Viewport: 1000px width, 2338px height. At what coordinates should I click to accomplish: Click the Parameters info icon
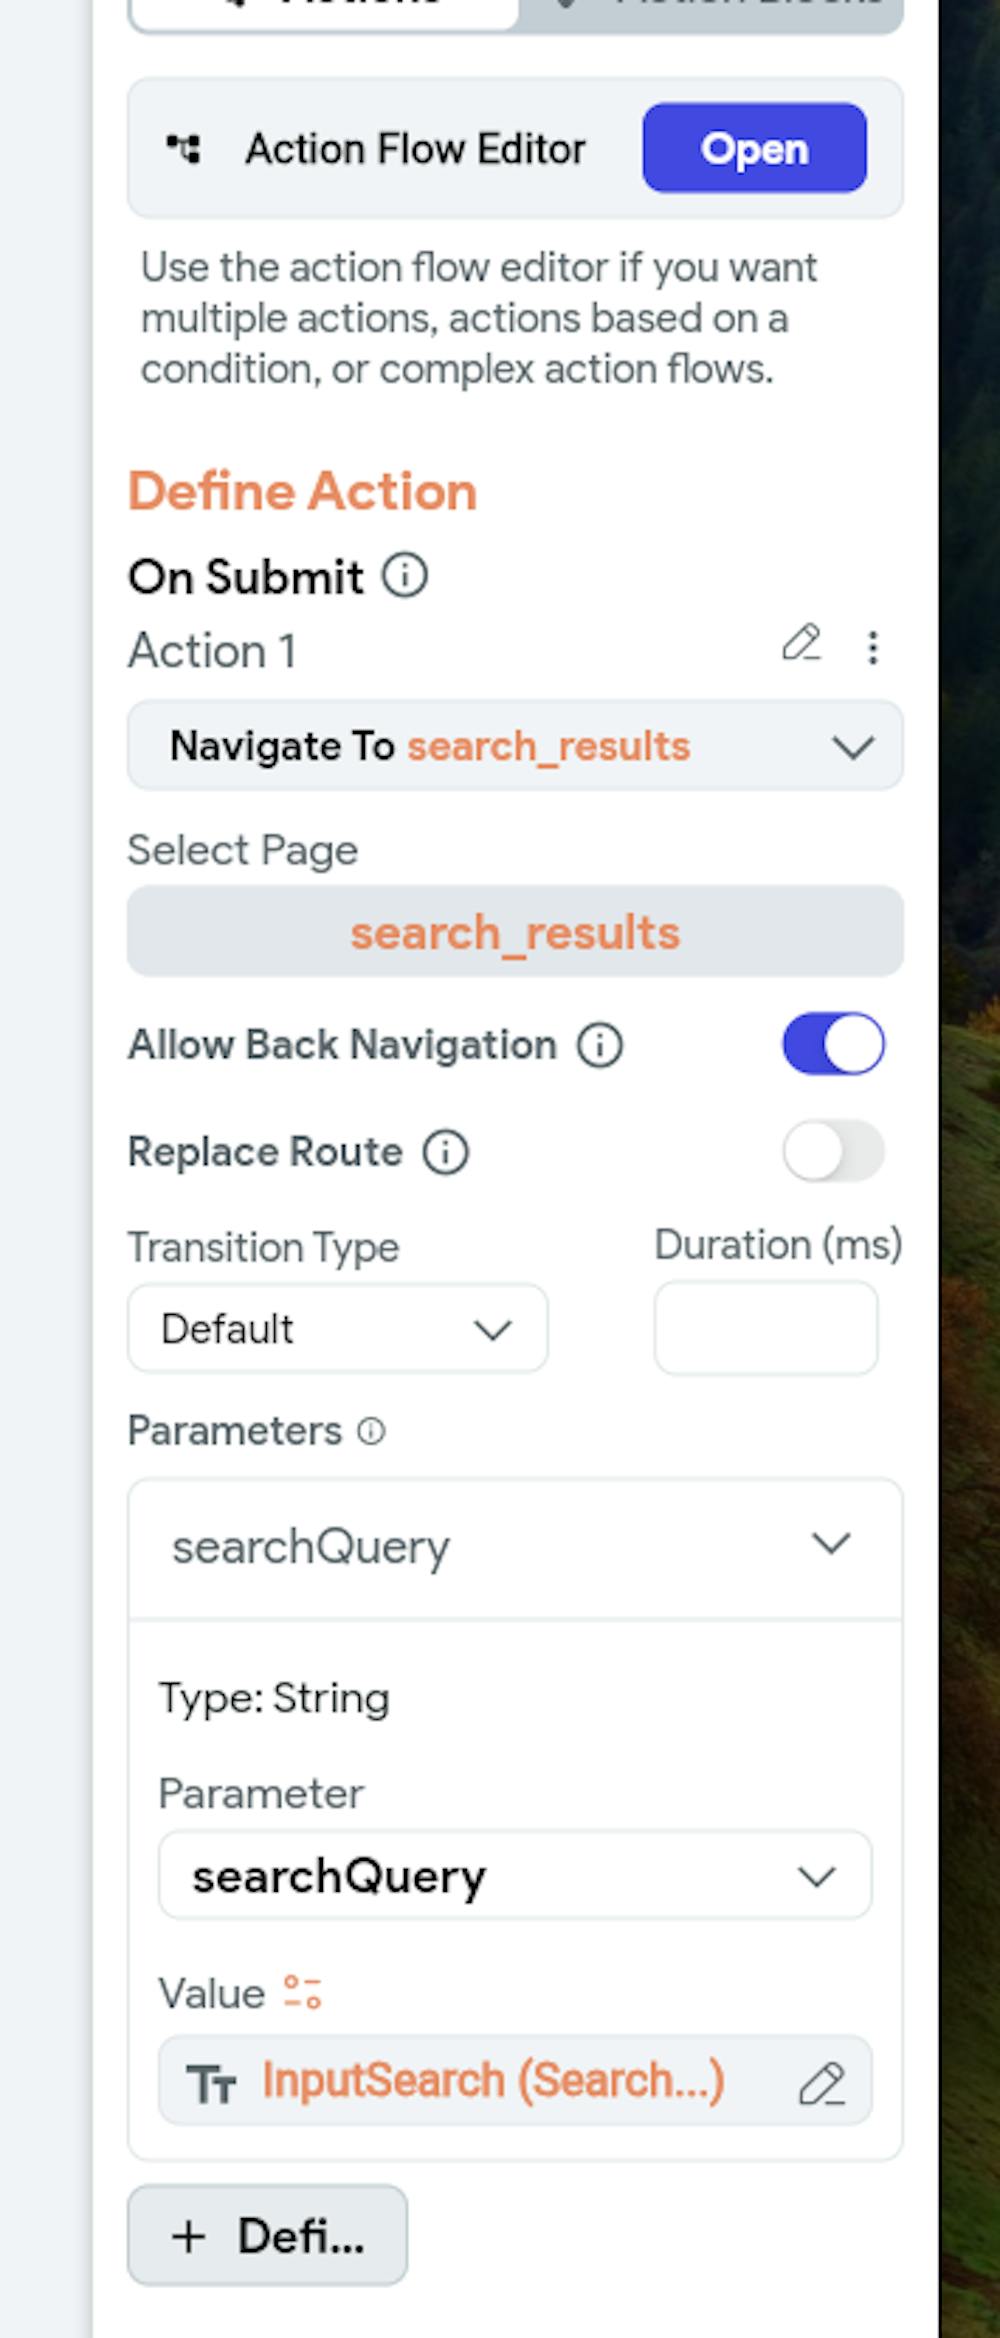tap(371, 1431)
